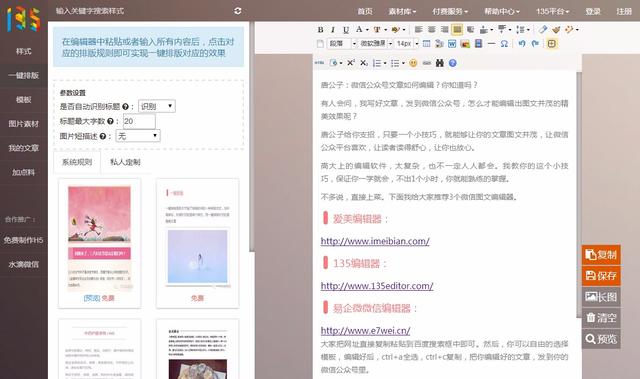Apply superscript formatting
Image resolution: width=640 pixels, height=379 pixels.
click(x=351, y=63)
